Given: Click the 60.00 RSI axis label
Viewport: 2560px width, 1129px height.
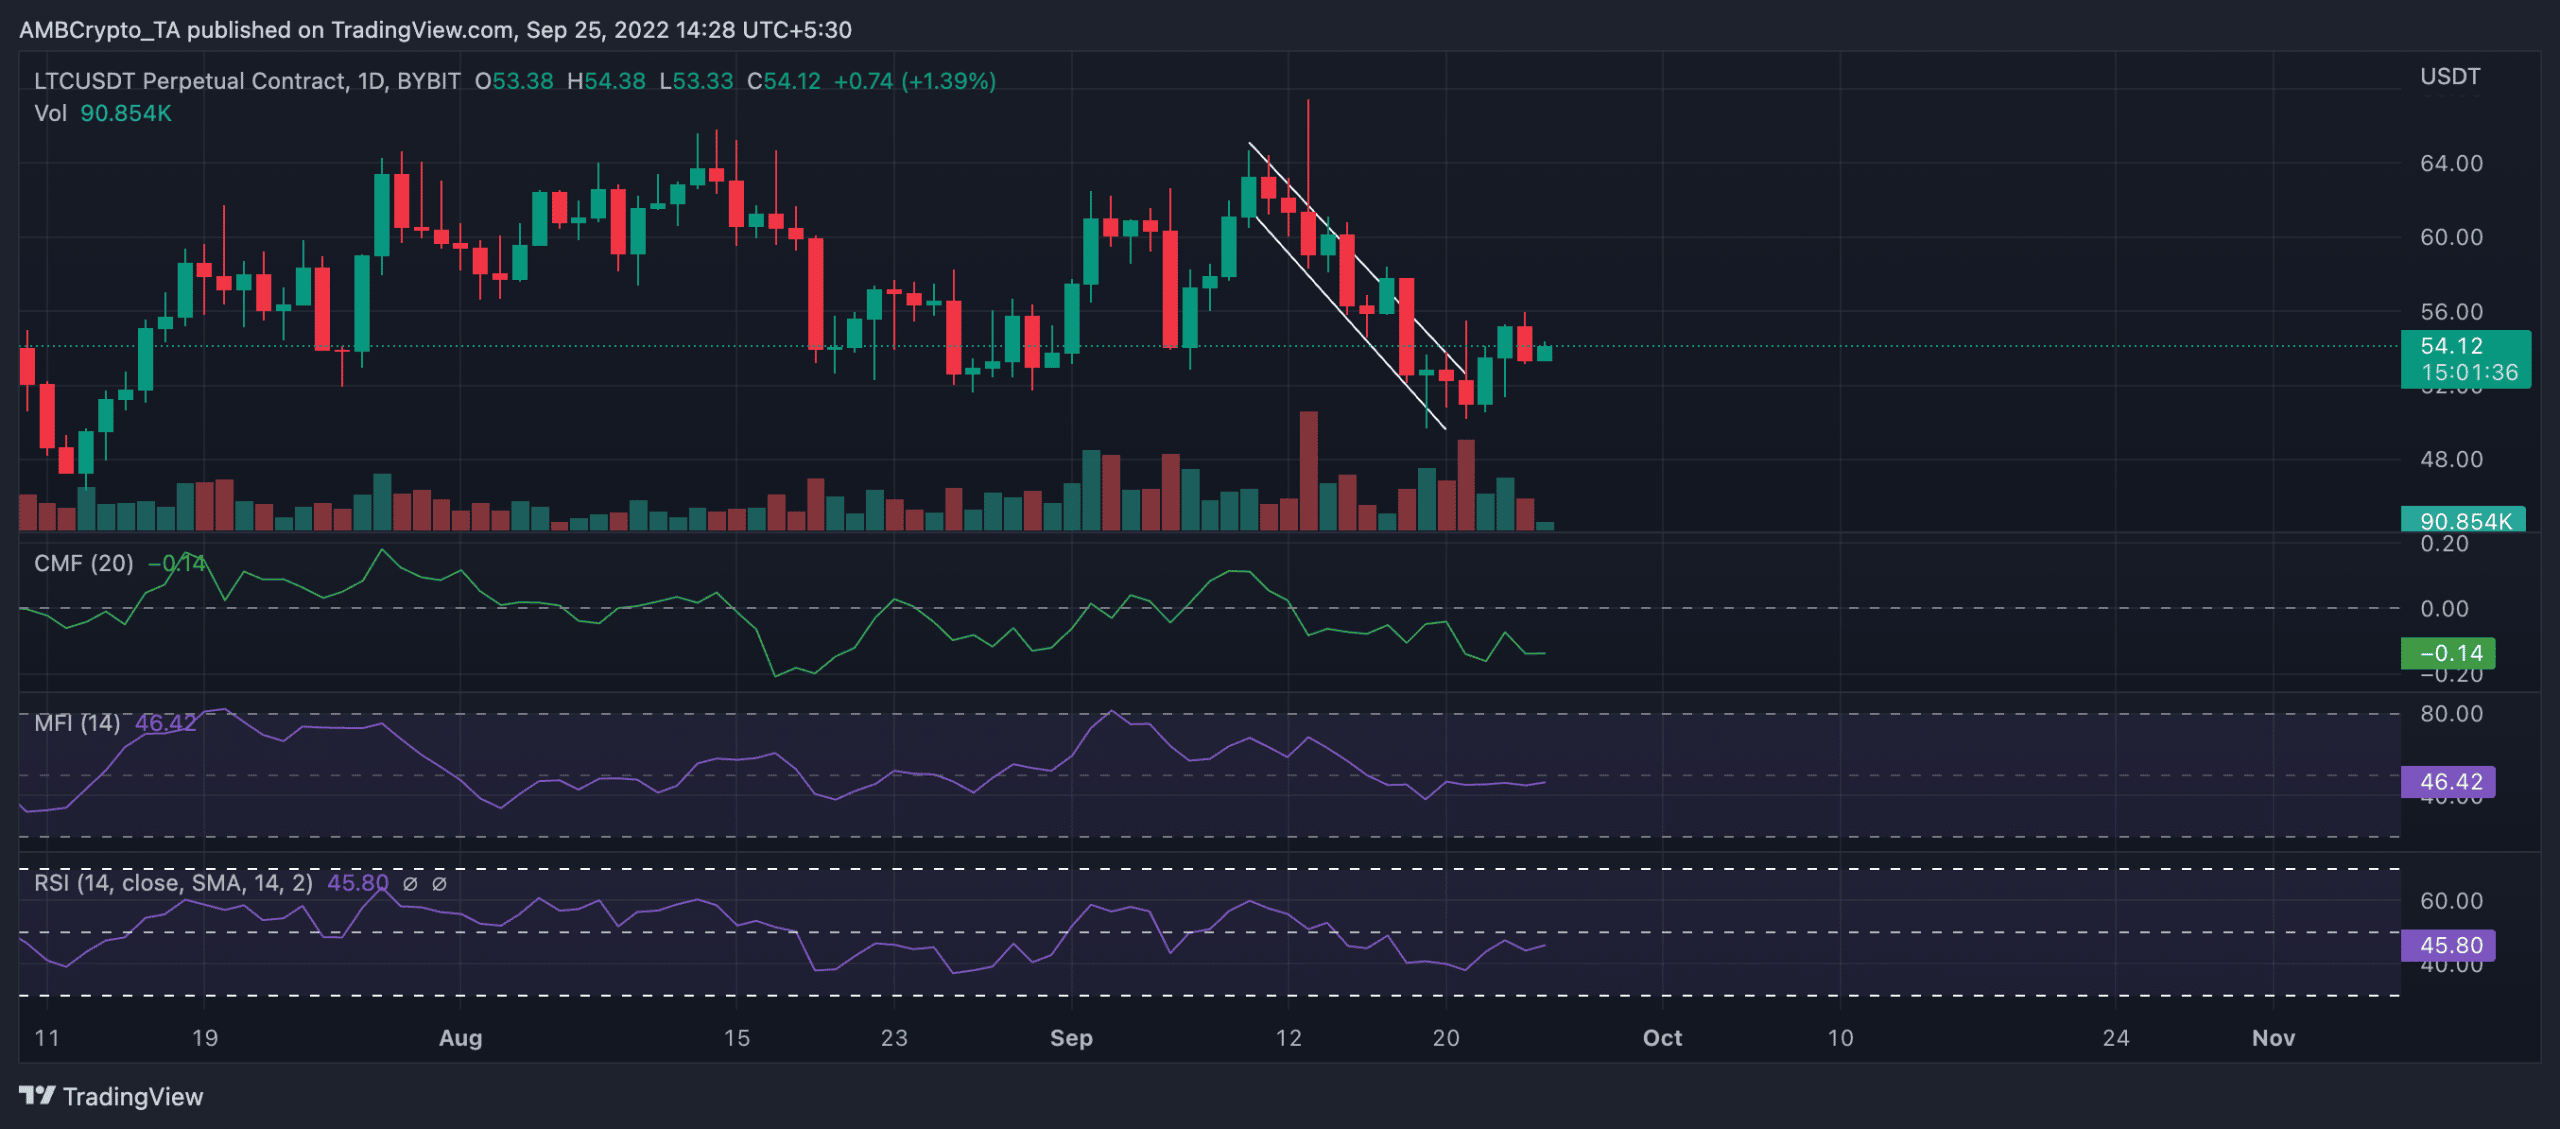Looking at the screenshot, I should (2451, 900).
